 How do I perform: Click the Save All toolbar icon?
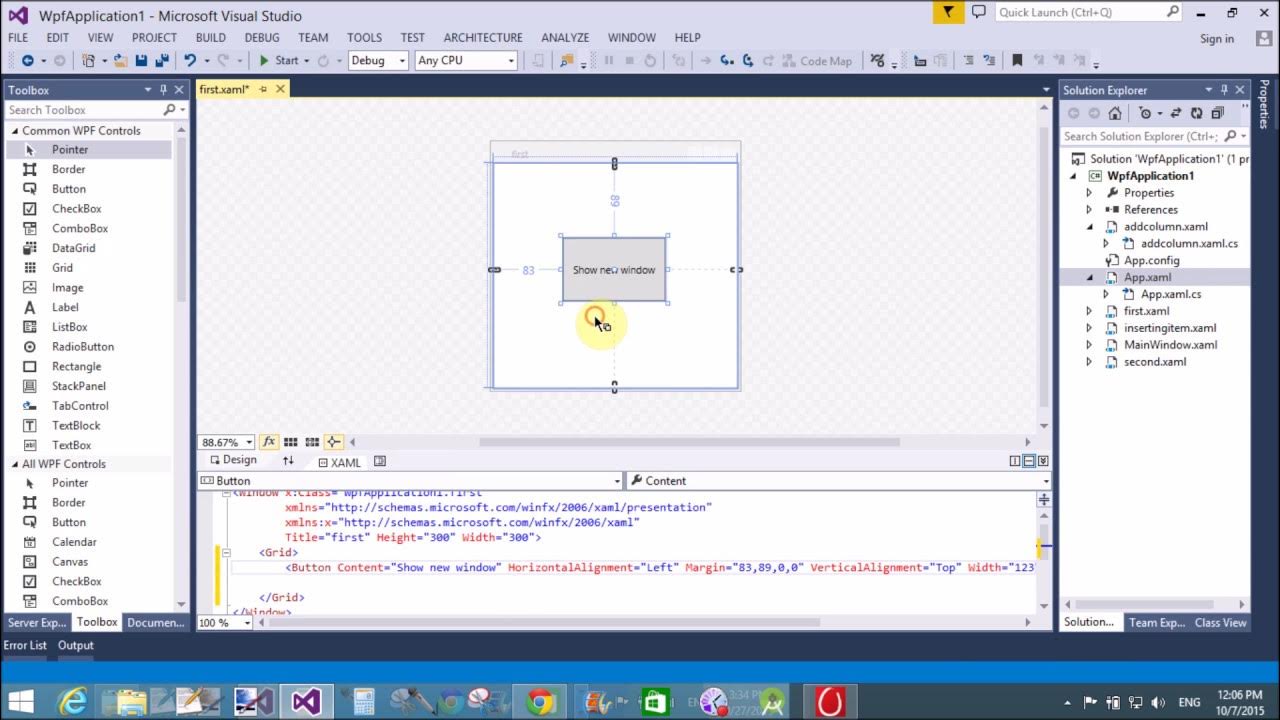point(161,60)
